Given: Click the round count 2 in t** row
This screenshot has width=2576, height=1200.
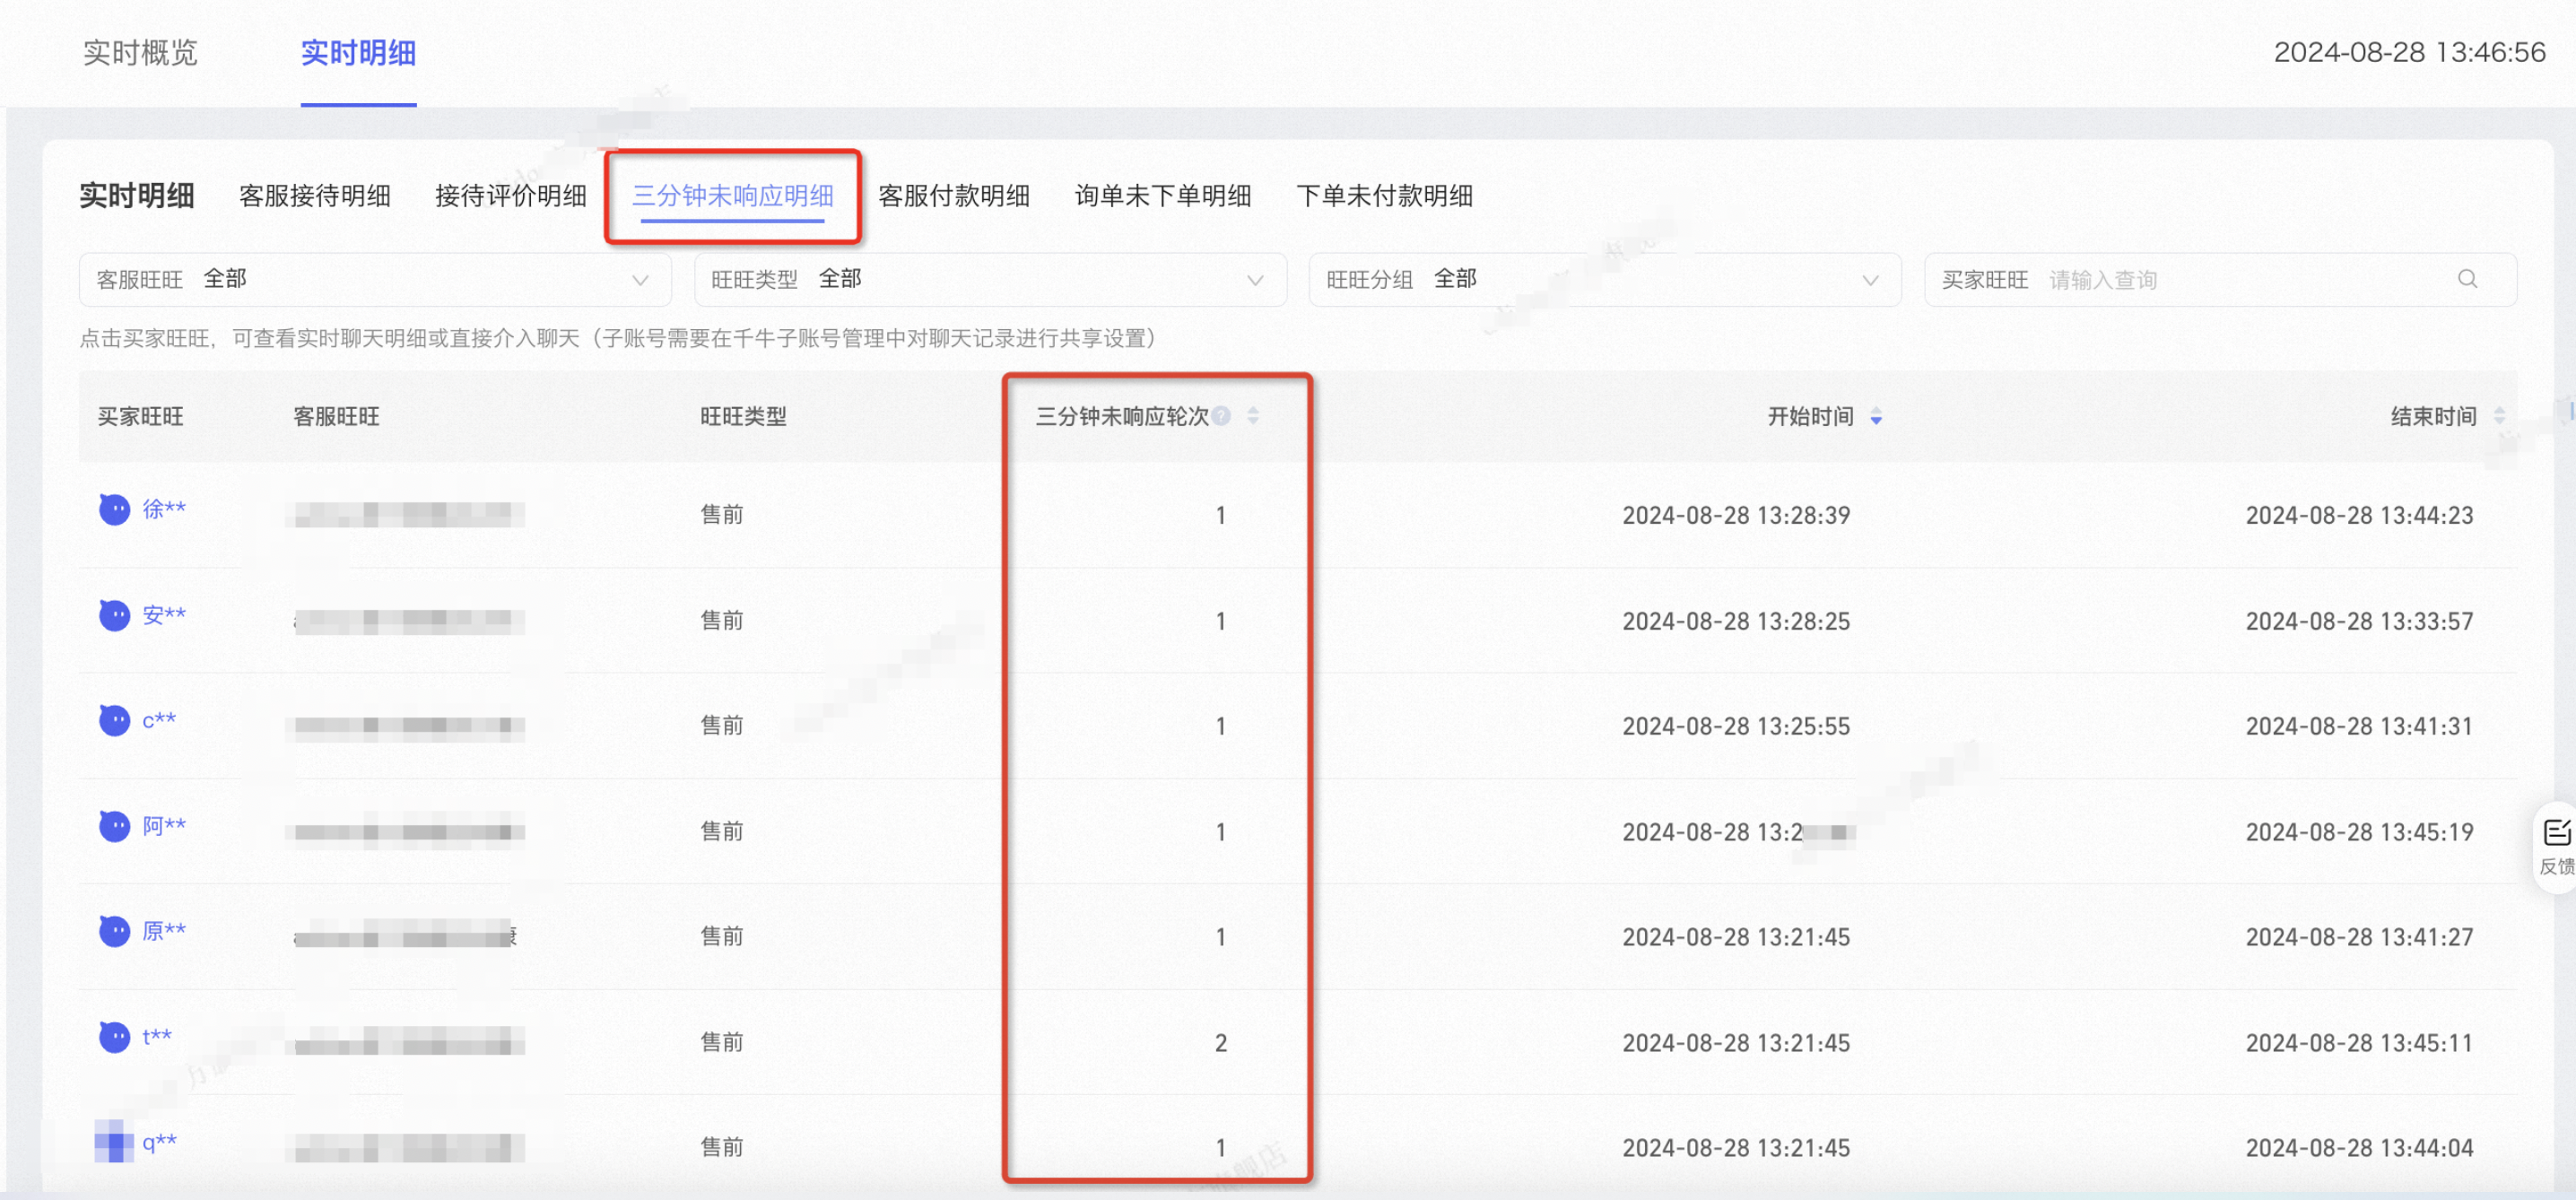Looking at the screenshot, I should tap(1221, 1043).
